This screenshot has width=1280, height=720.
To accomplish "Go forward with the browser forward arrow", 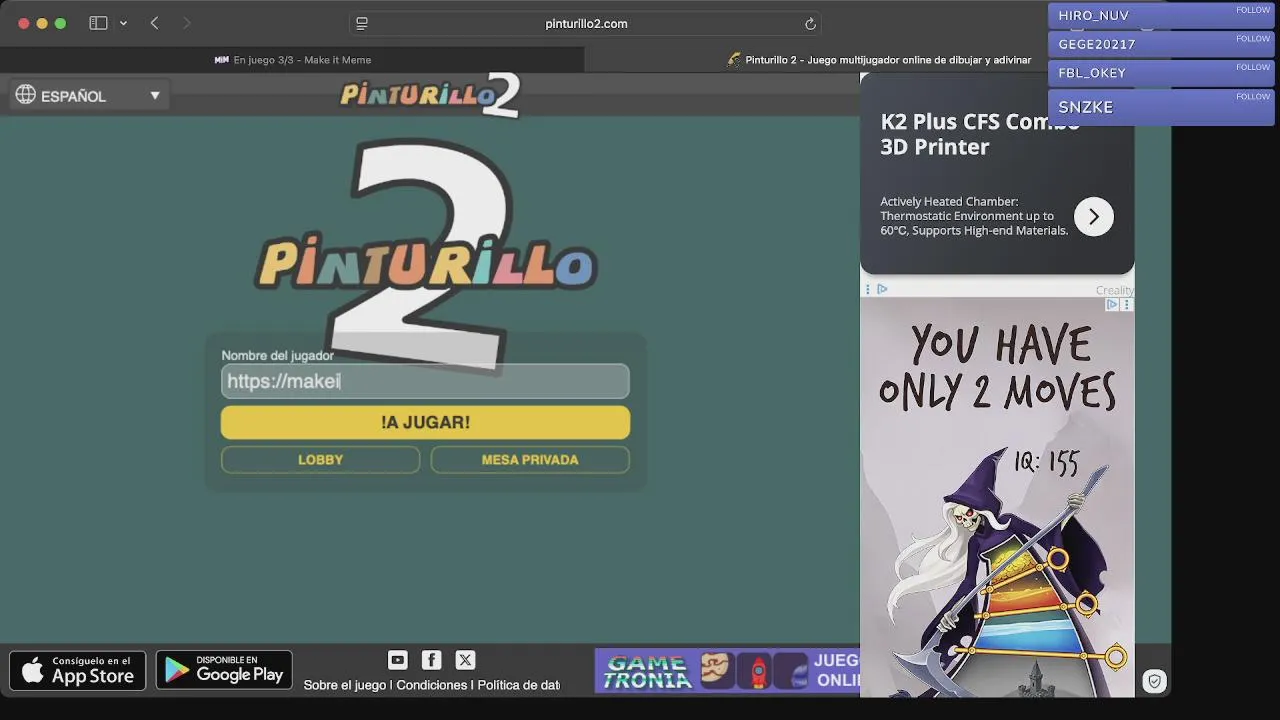I will [186, 23].
